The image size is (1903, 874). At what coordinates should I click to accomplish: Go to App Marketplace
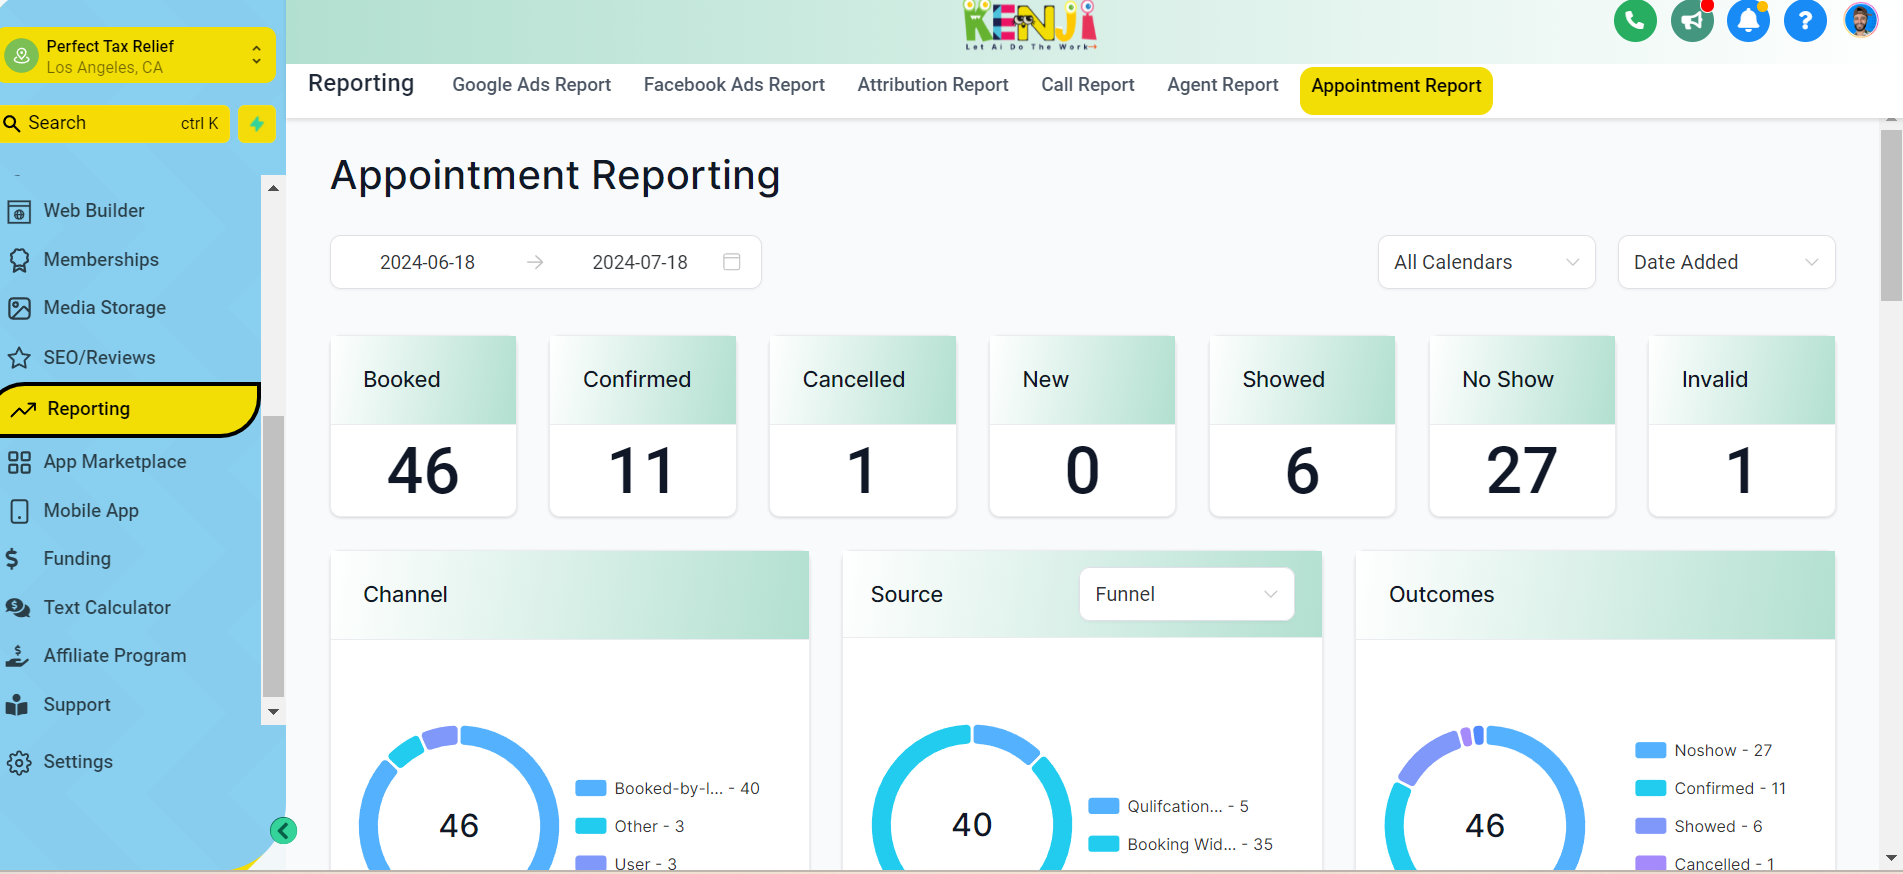[115, 462]
